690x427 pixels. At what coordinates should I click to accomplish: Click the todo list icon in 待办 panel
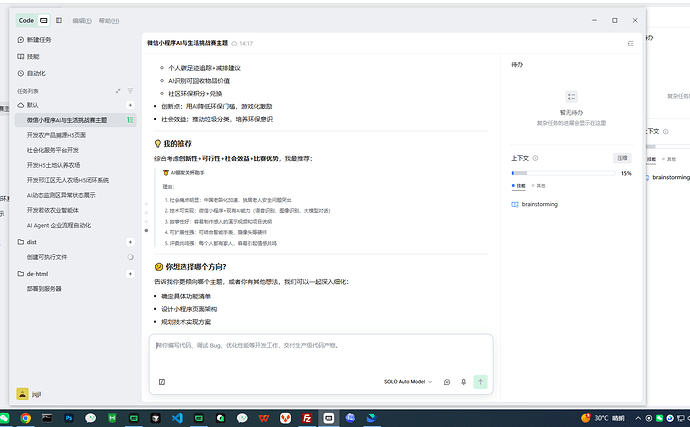(x=571, y=97)
